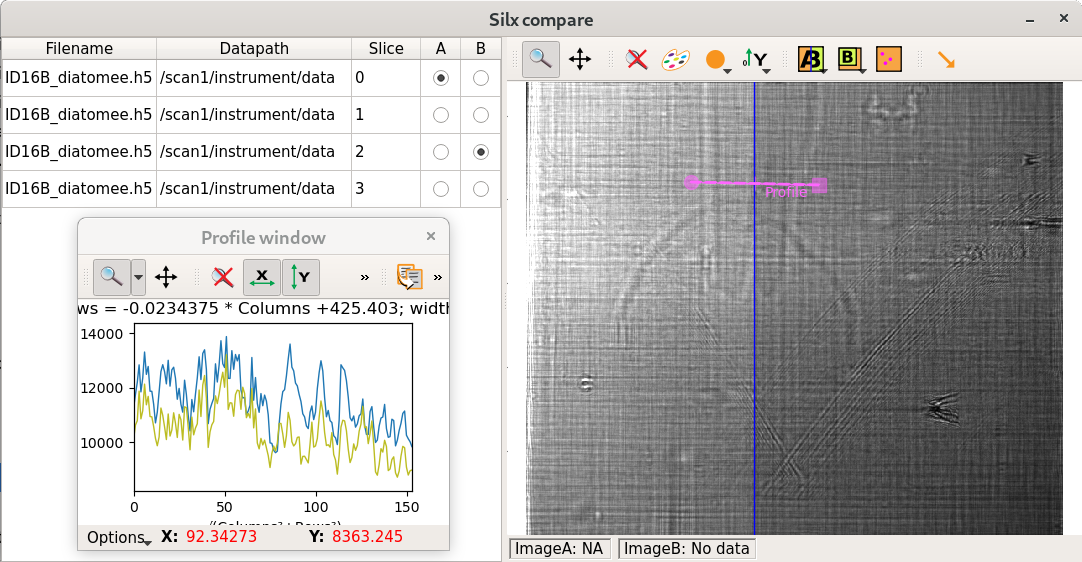Select the orange arrow profile line tool
The height and width of the screenshot is (562, 1082).
[x=945, y=59]
